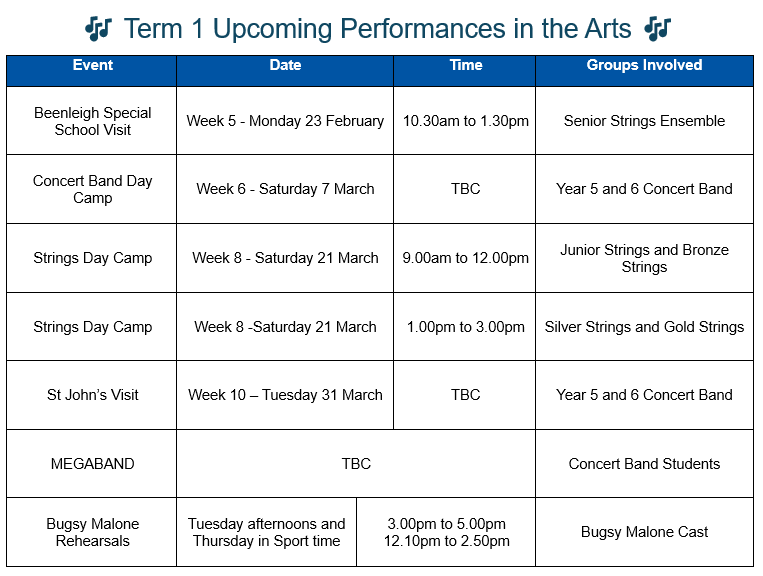The height and width of the screenshot is (576, 763).
Task: Select the Concert Band Day Camp event
Action: click(92, 189)
